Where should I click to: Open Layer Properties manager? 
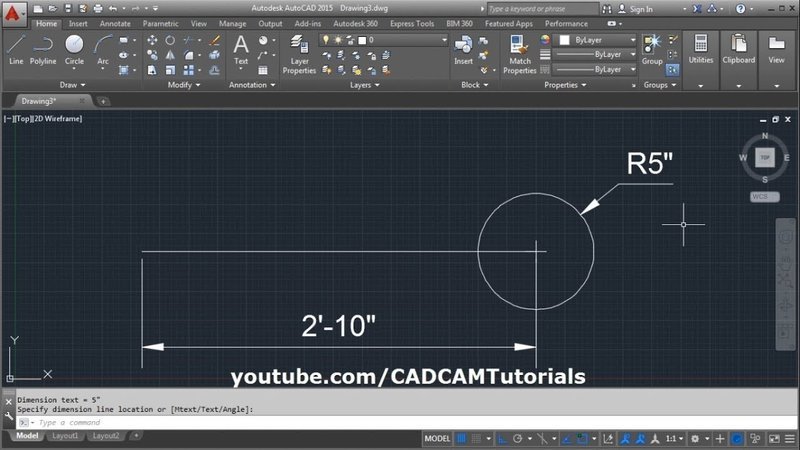[299, 55]
